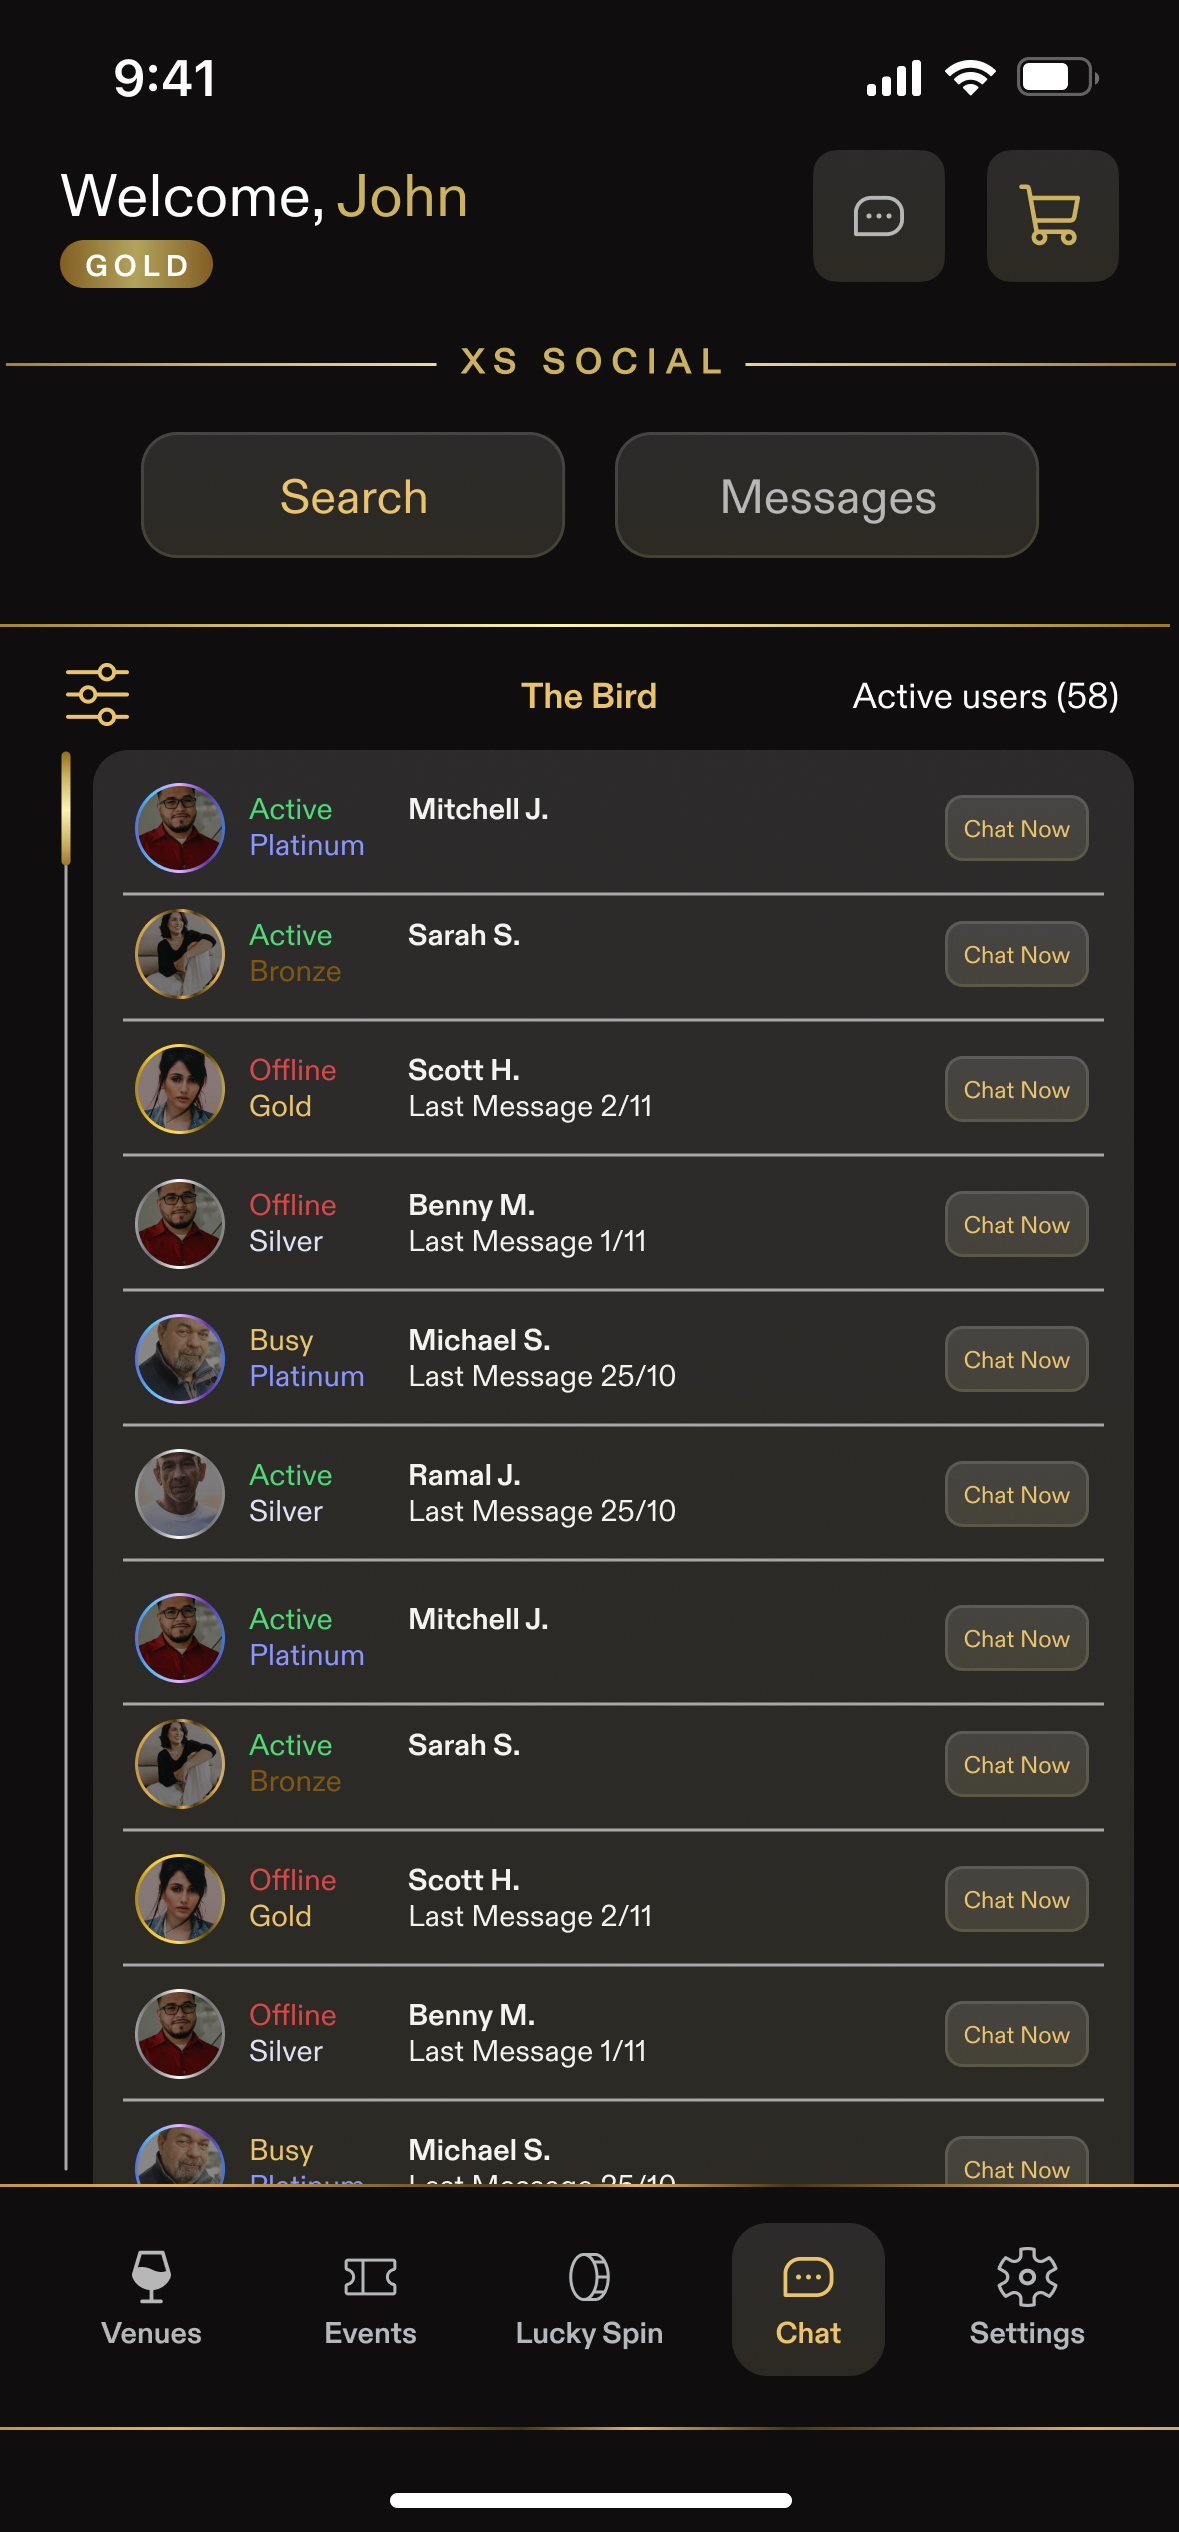The height and width of the screenshot is (2532, 1179).
Task: Tap the GOLD membership badge
Action: point(137,265)
